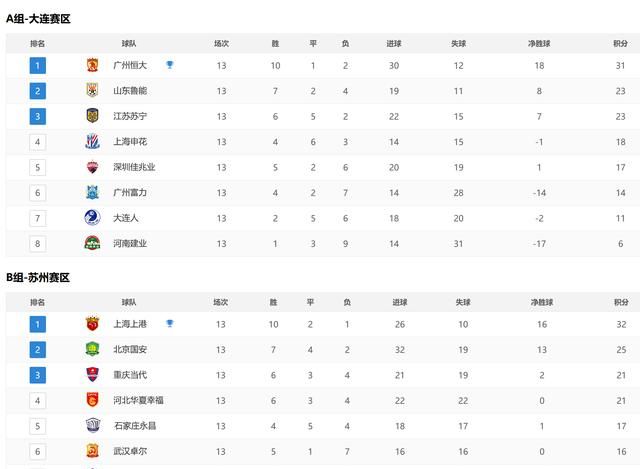Image resolution: width=640 pixels, height=469 pixels.
Task: Open the 河北华夏幸福 team name link
Action: [138, 400]
